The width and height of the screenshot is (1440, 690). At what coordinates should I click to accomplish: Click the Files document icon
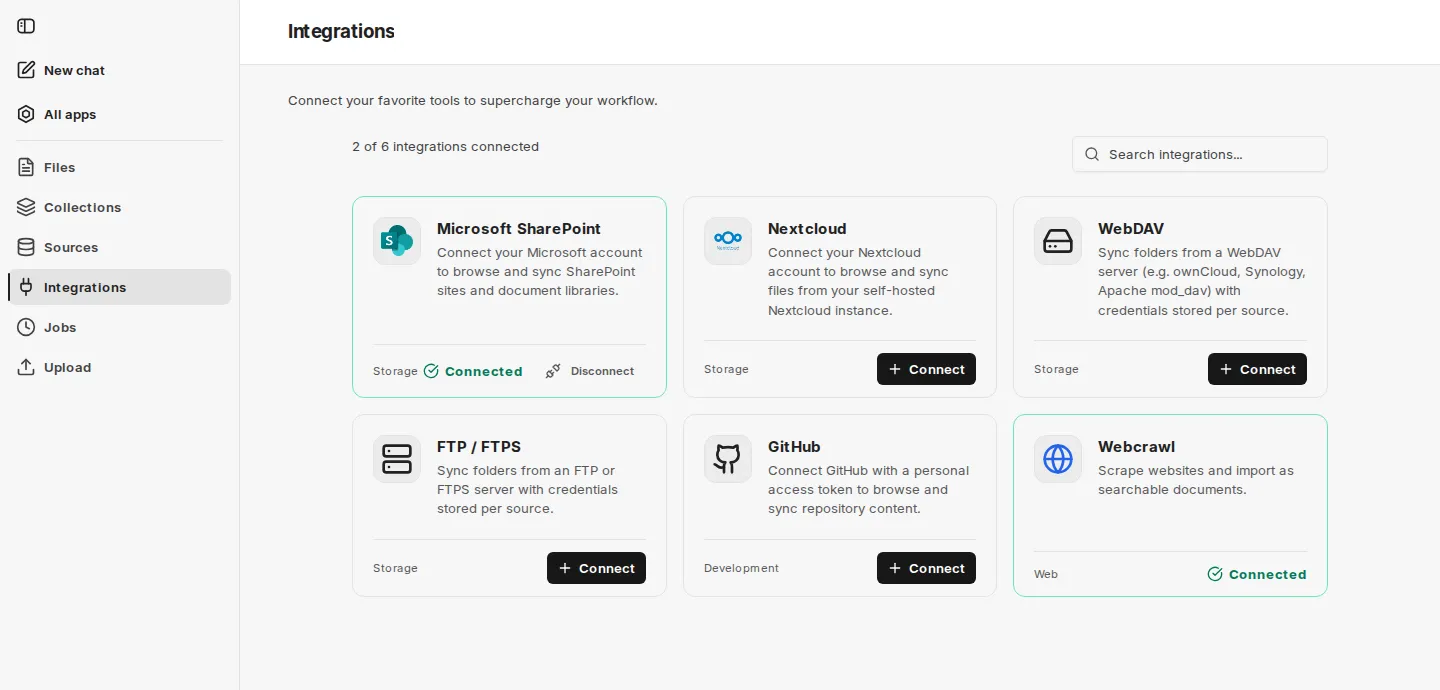[26, 167]
